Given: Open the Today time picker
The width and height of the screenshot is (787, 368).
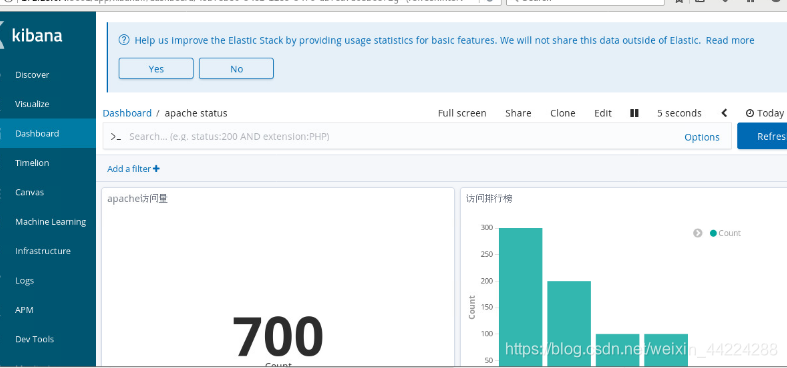Looking at the screenshot, I should [x=764, y=113].
